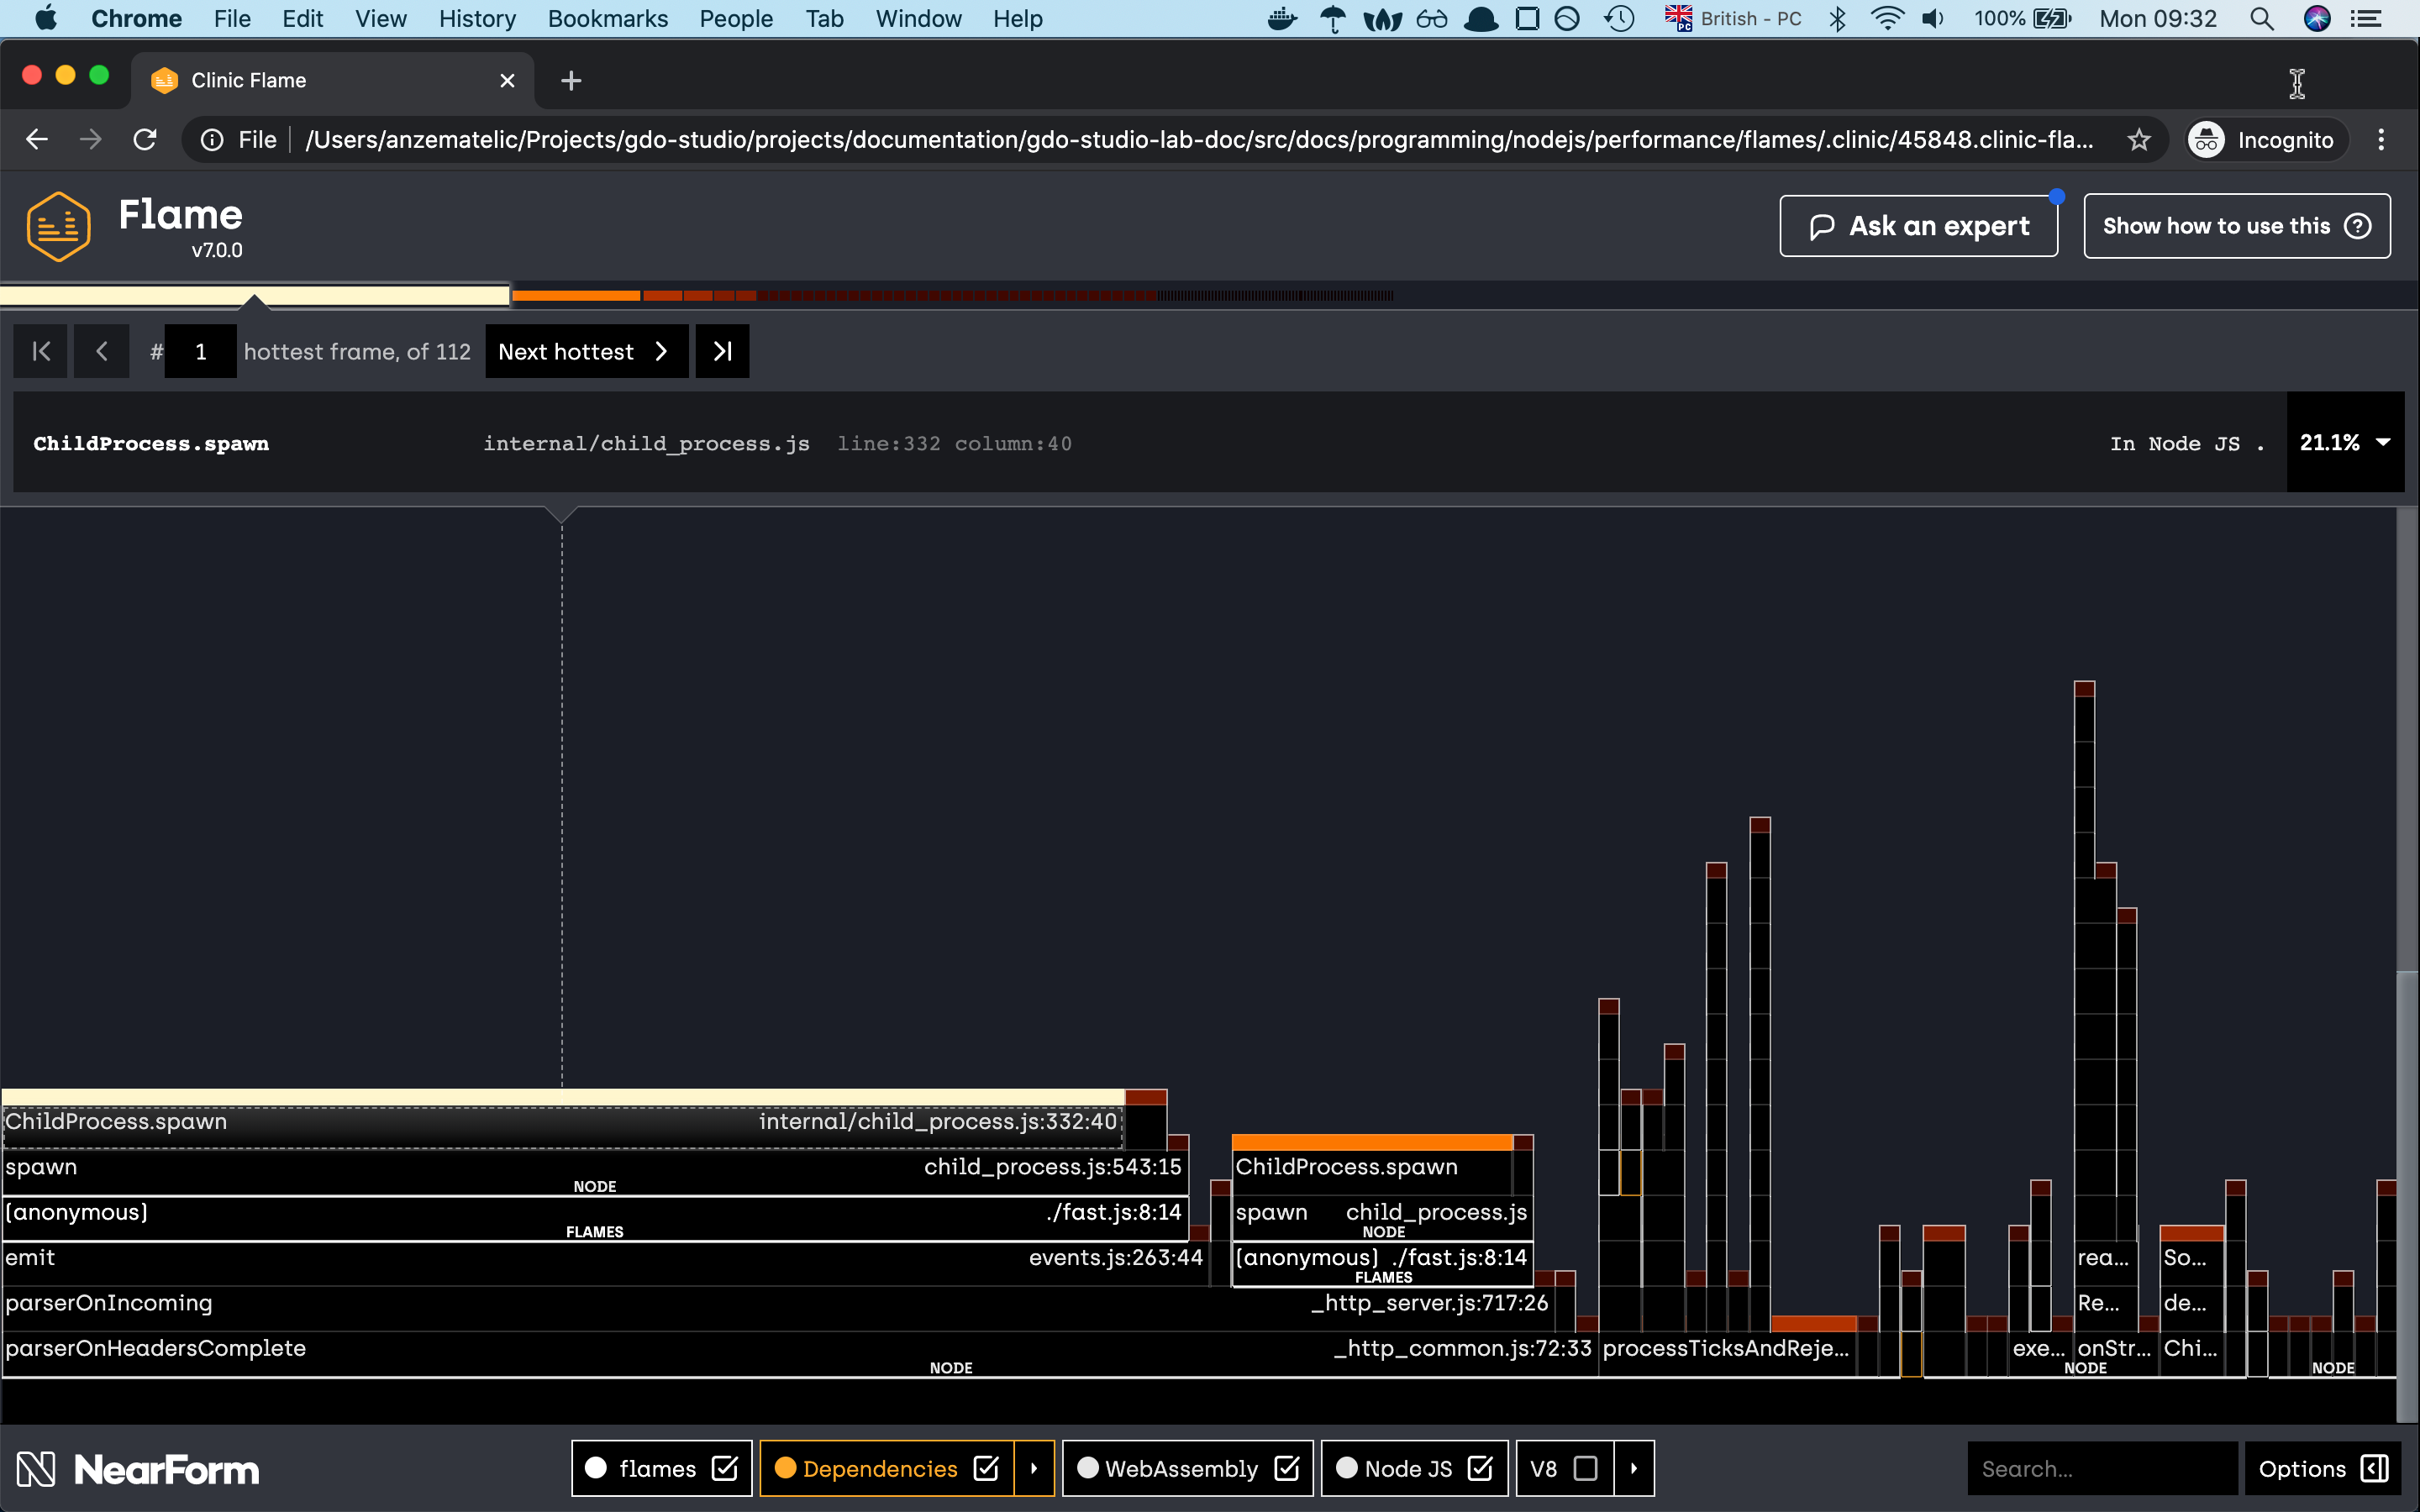Expand the Dependencies filter options
The height and width of the screenshot is (1512, 2420).
[x=1034, y=1468]
